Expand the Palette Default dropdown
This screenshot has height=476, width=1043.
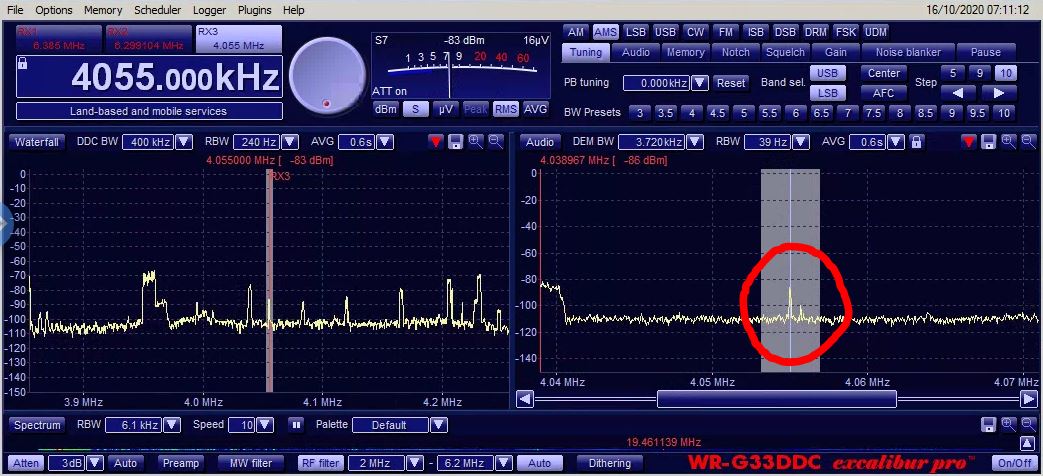click(438, 425)
